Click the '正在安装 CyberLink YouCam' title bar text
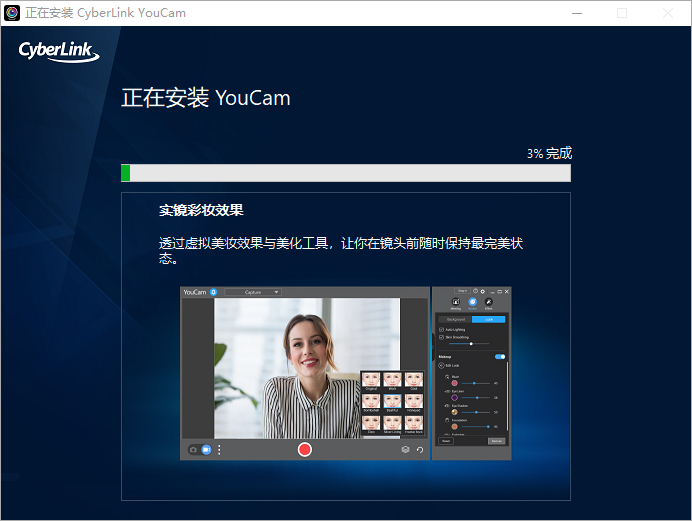This screenshot has height=521, width=692. point(105,13)
